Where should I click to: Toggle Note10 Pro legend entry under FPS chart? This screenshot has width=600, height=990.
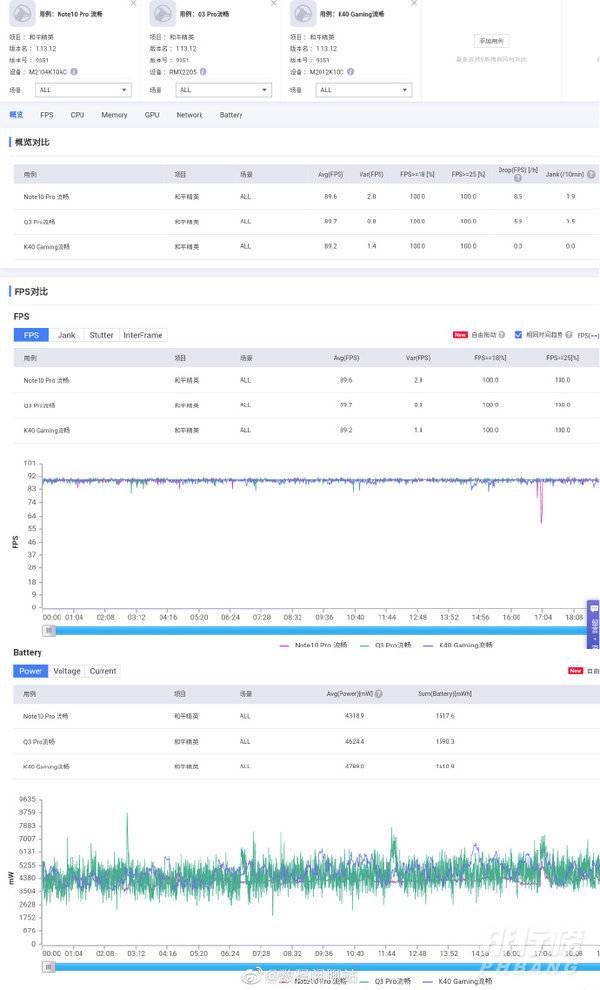(313, 645)
